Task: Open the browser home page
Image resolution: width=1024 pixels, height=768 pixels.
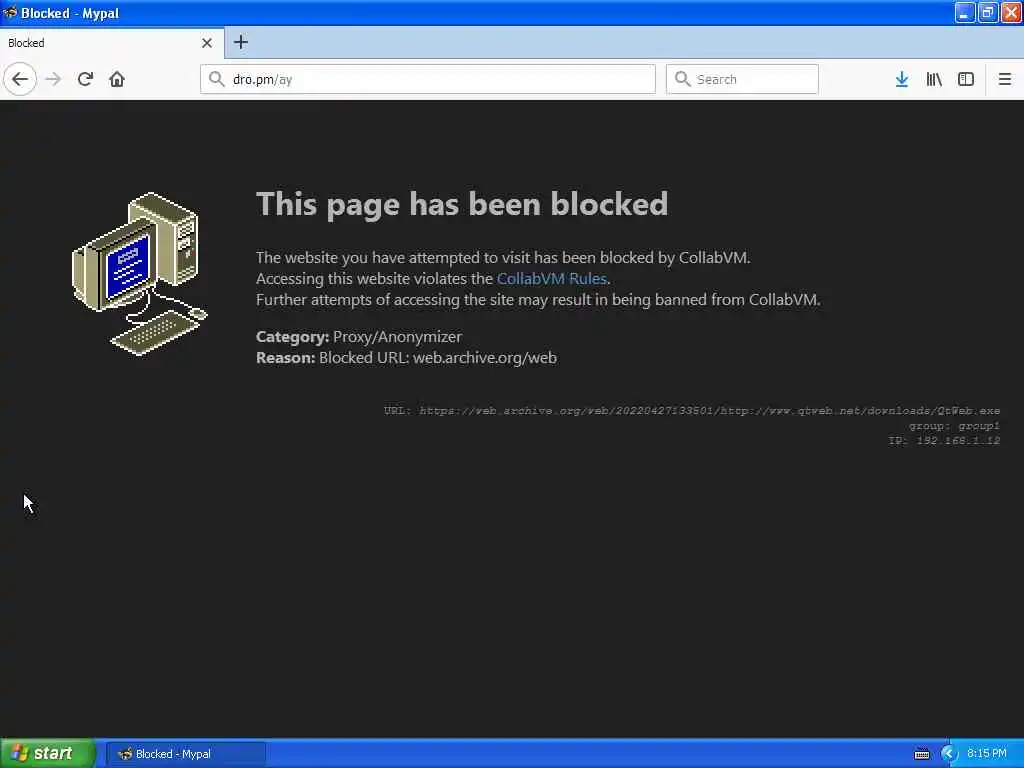Action: (117, 79)
